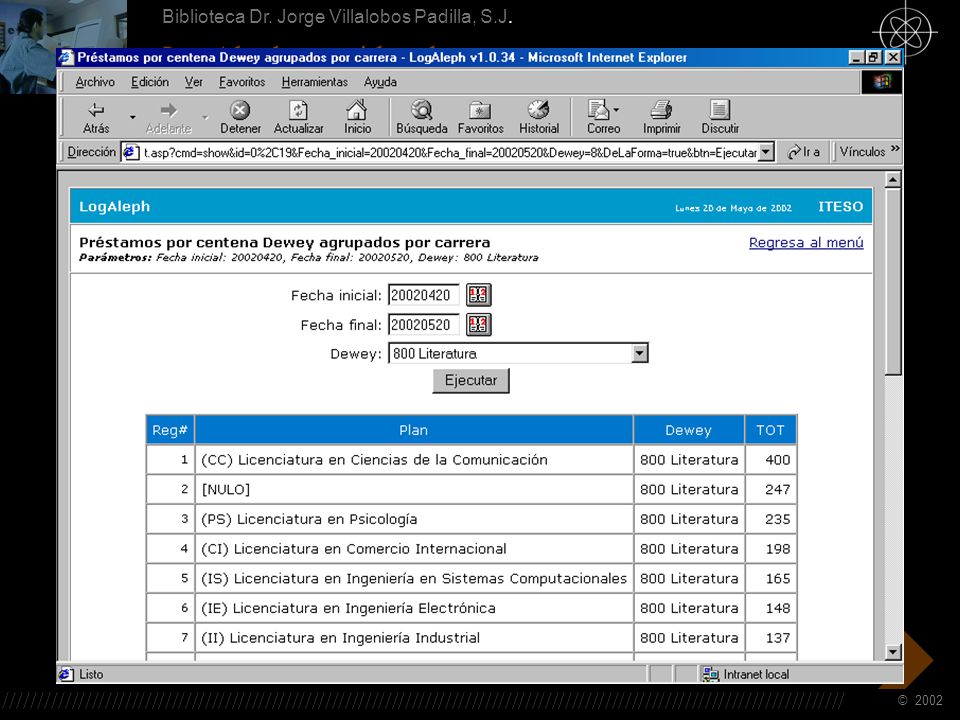Click the page icon in the address bar

click(130, 152)
